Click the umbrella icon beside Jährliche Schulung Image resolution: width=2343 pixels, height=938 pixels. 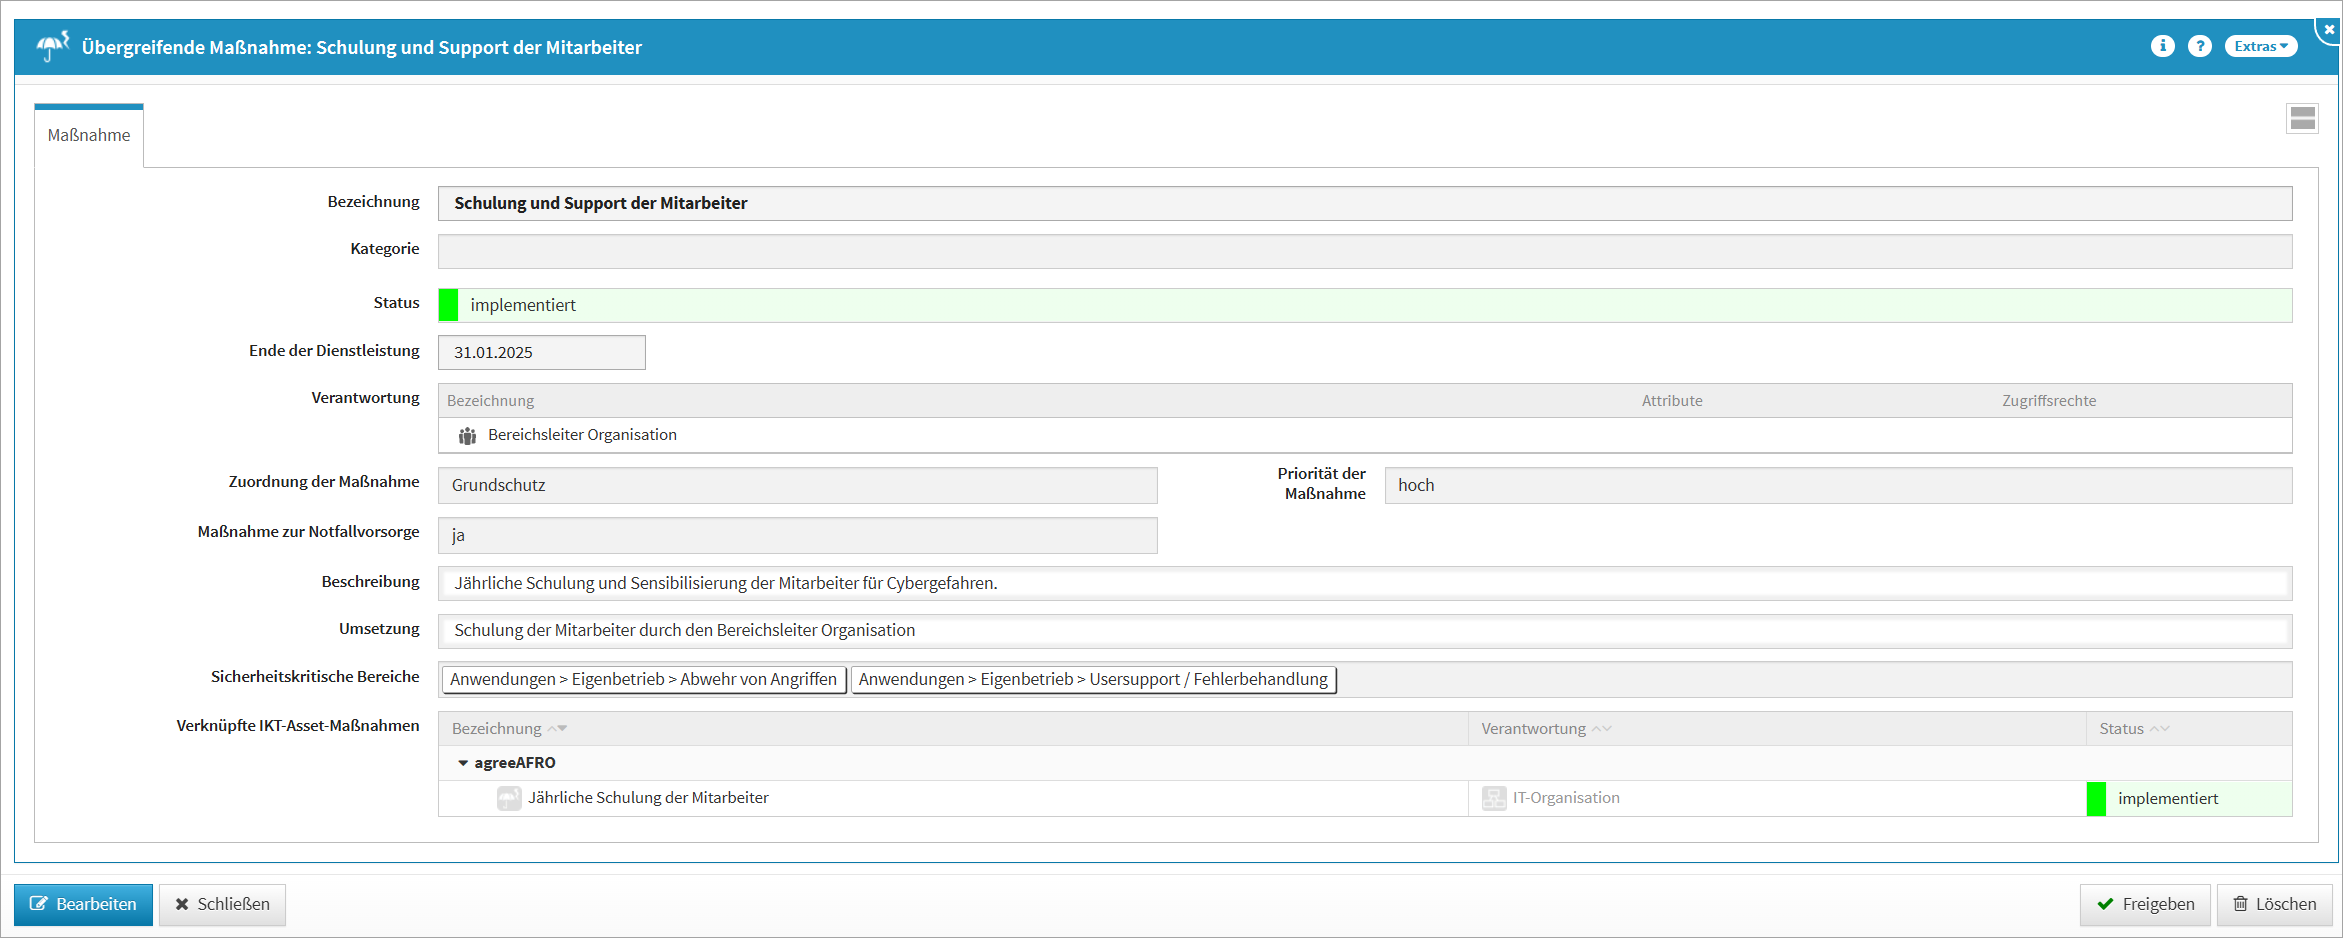click(509, 798)
